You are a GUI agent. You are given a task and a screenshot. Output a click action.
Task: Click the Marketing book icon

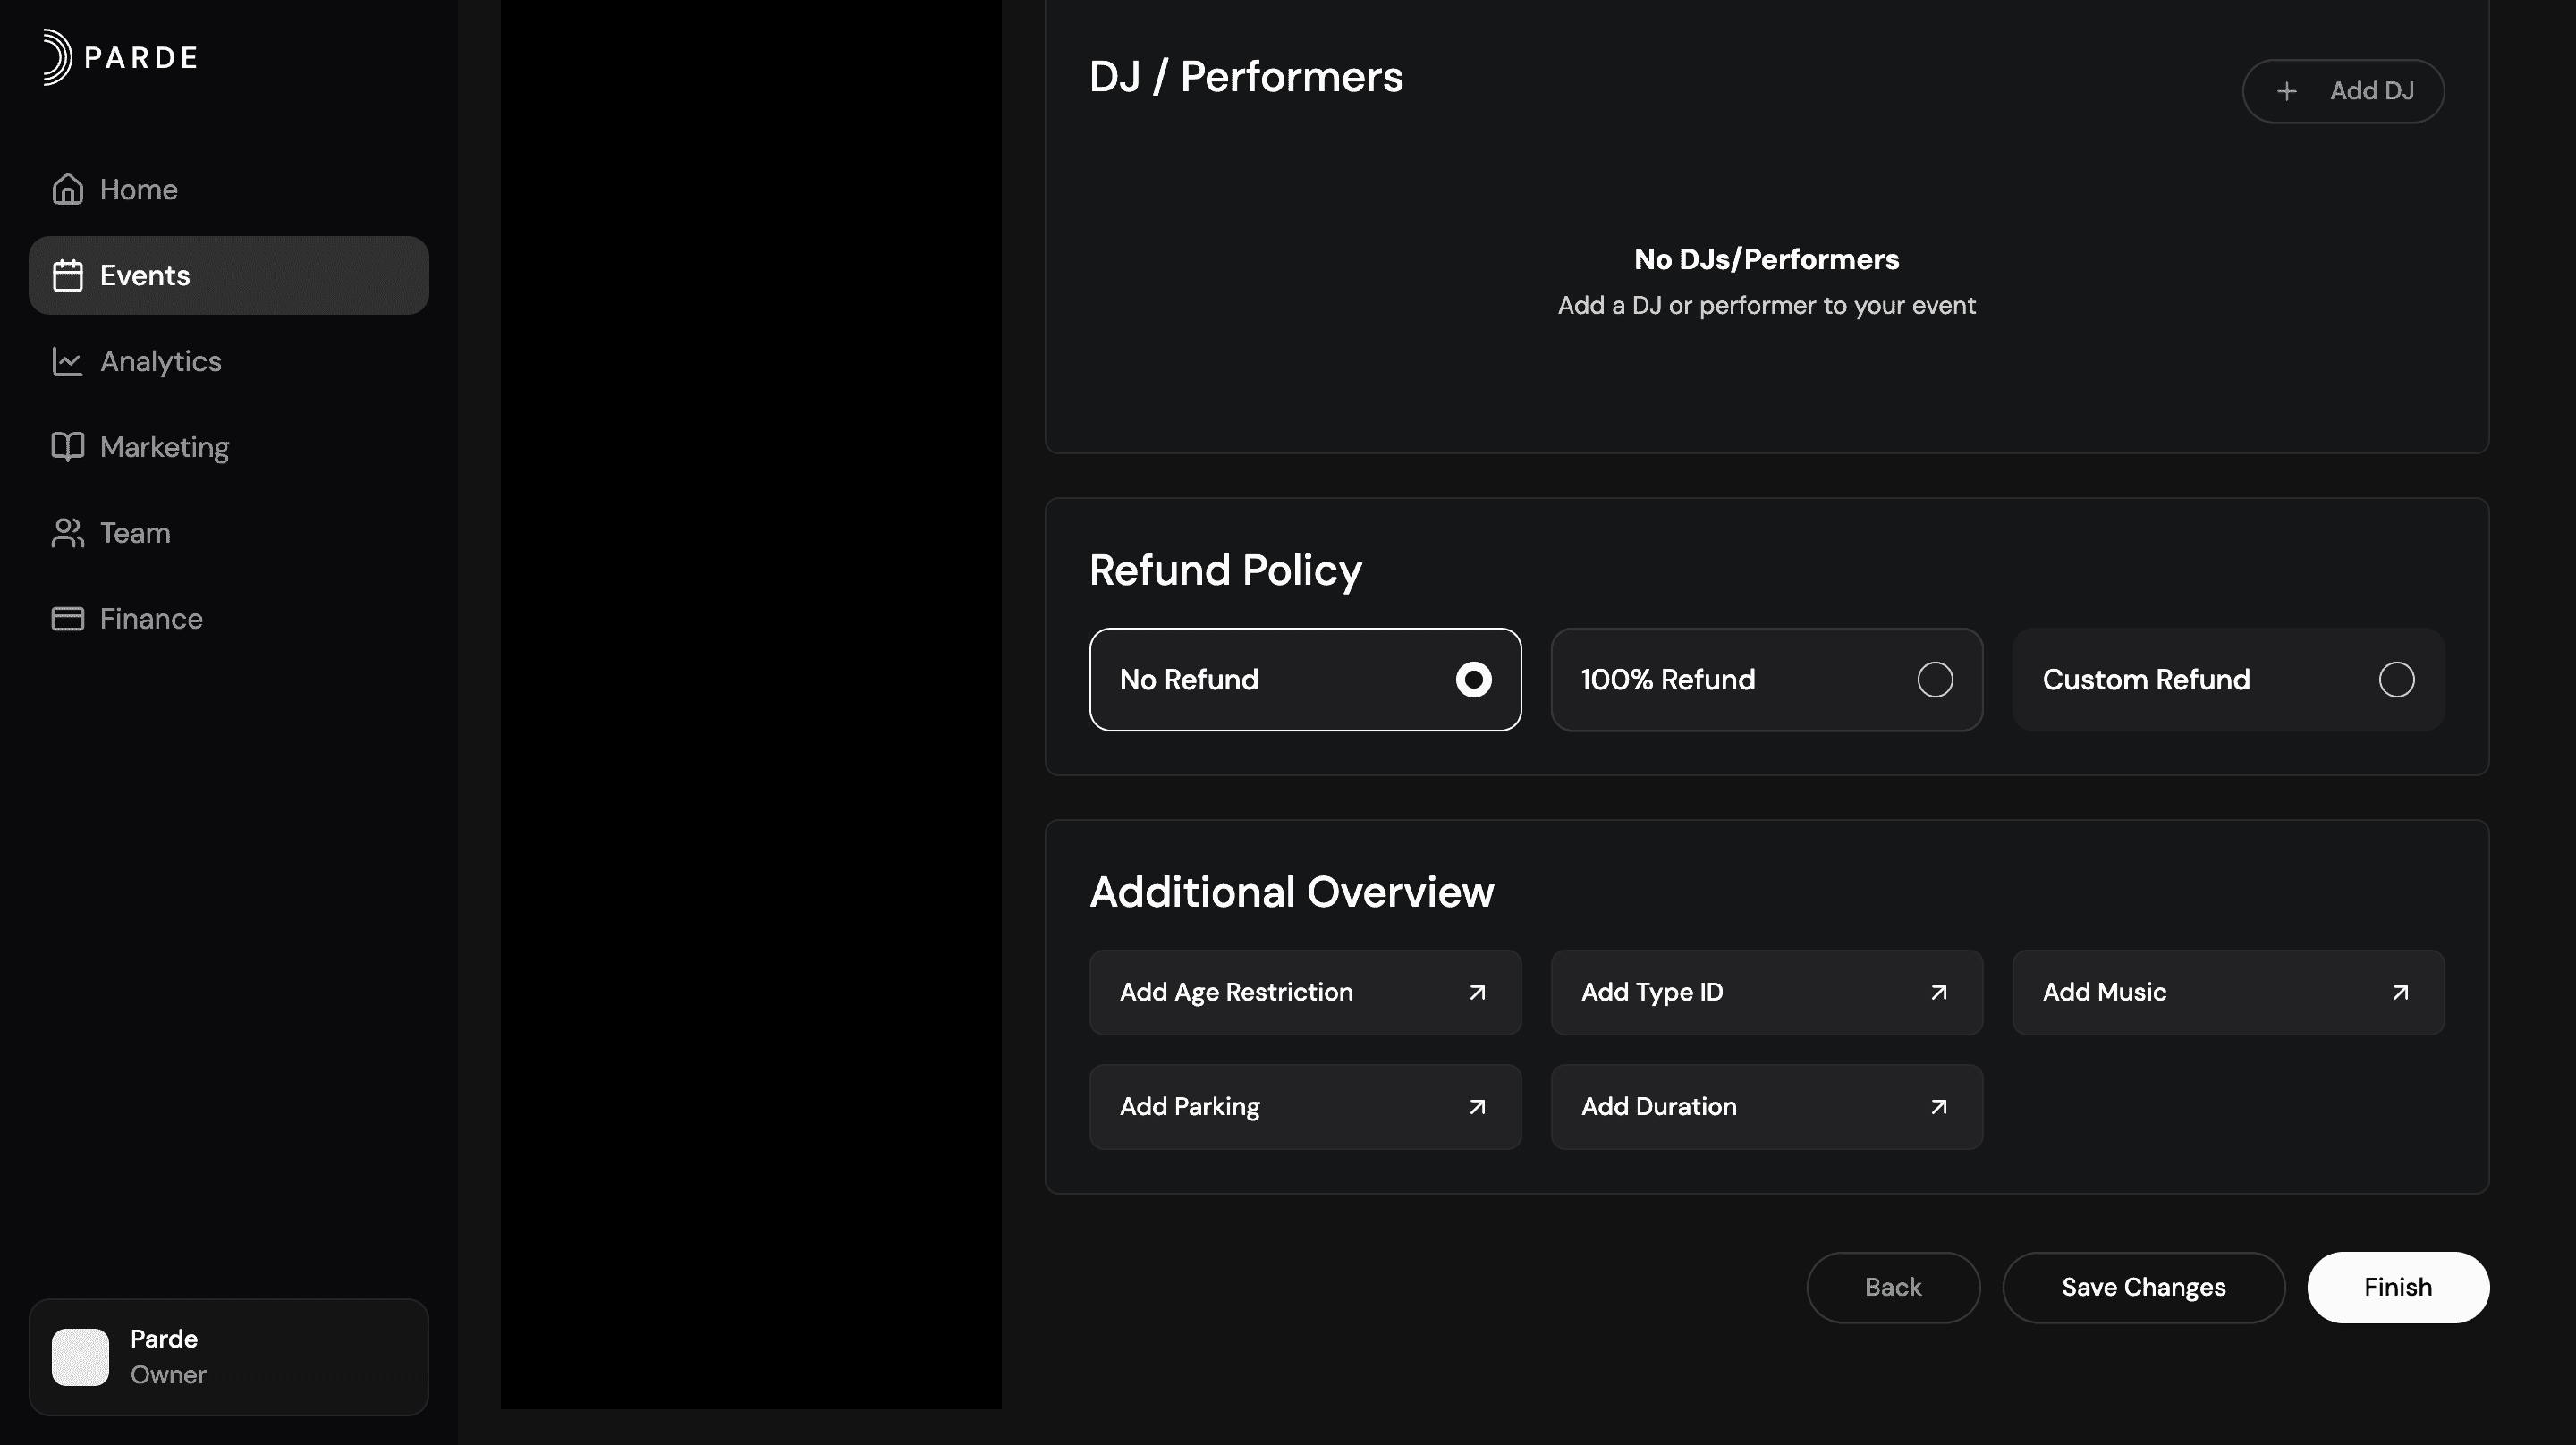click(x=67, y=447)
